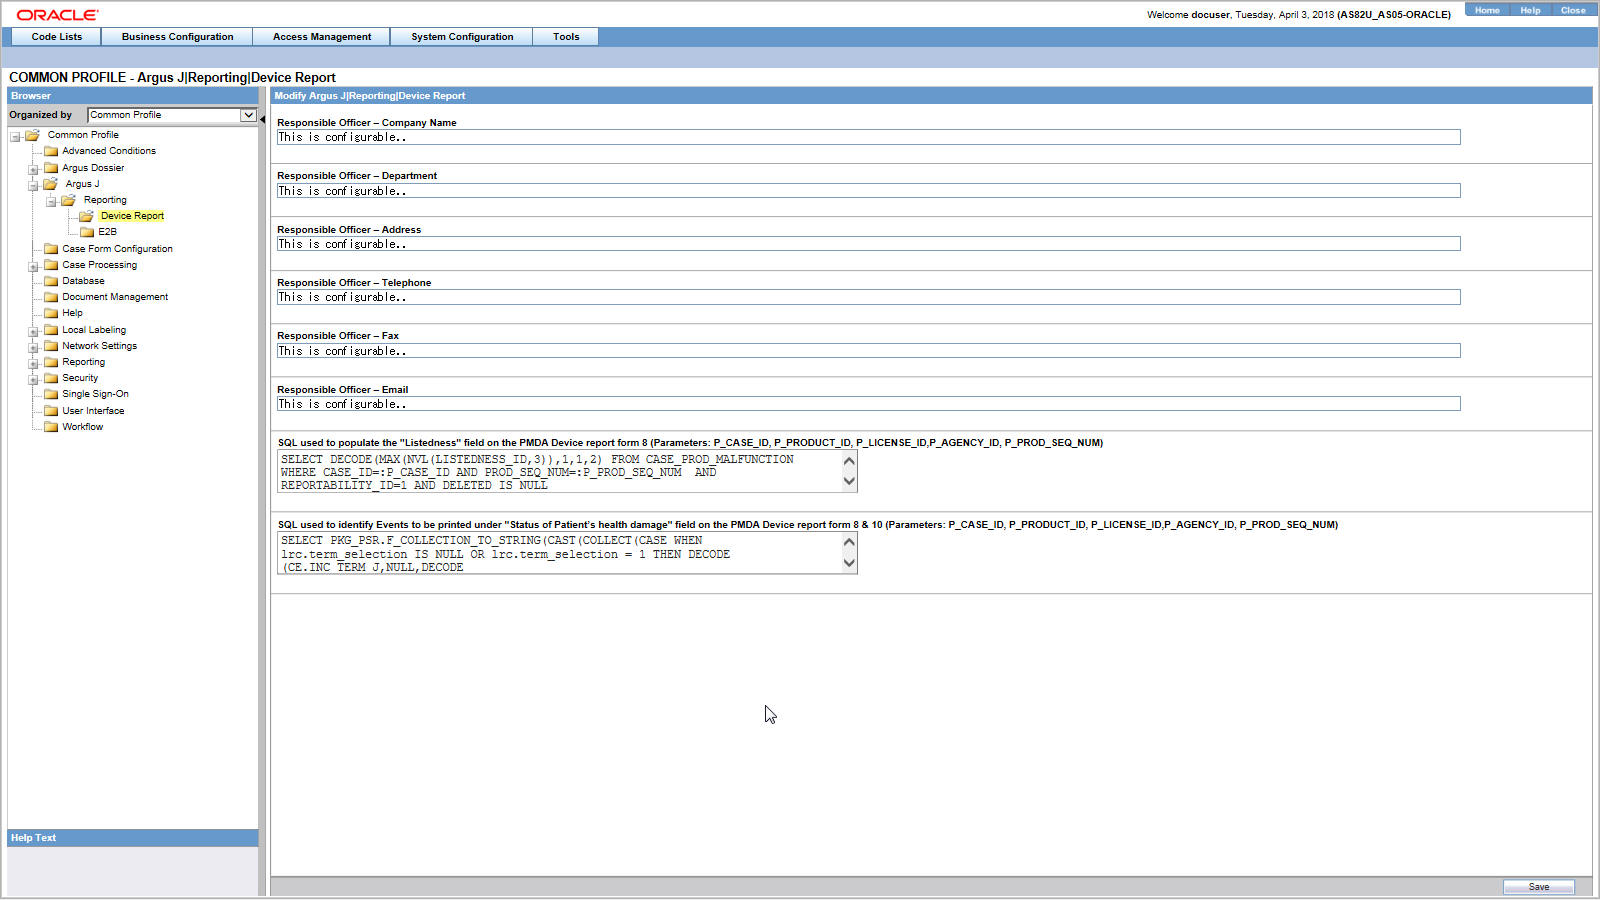1600x900 pixels.
Task: Open the Code Lists menu
Action: [56, 37]
